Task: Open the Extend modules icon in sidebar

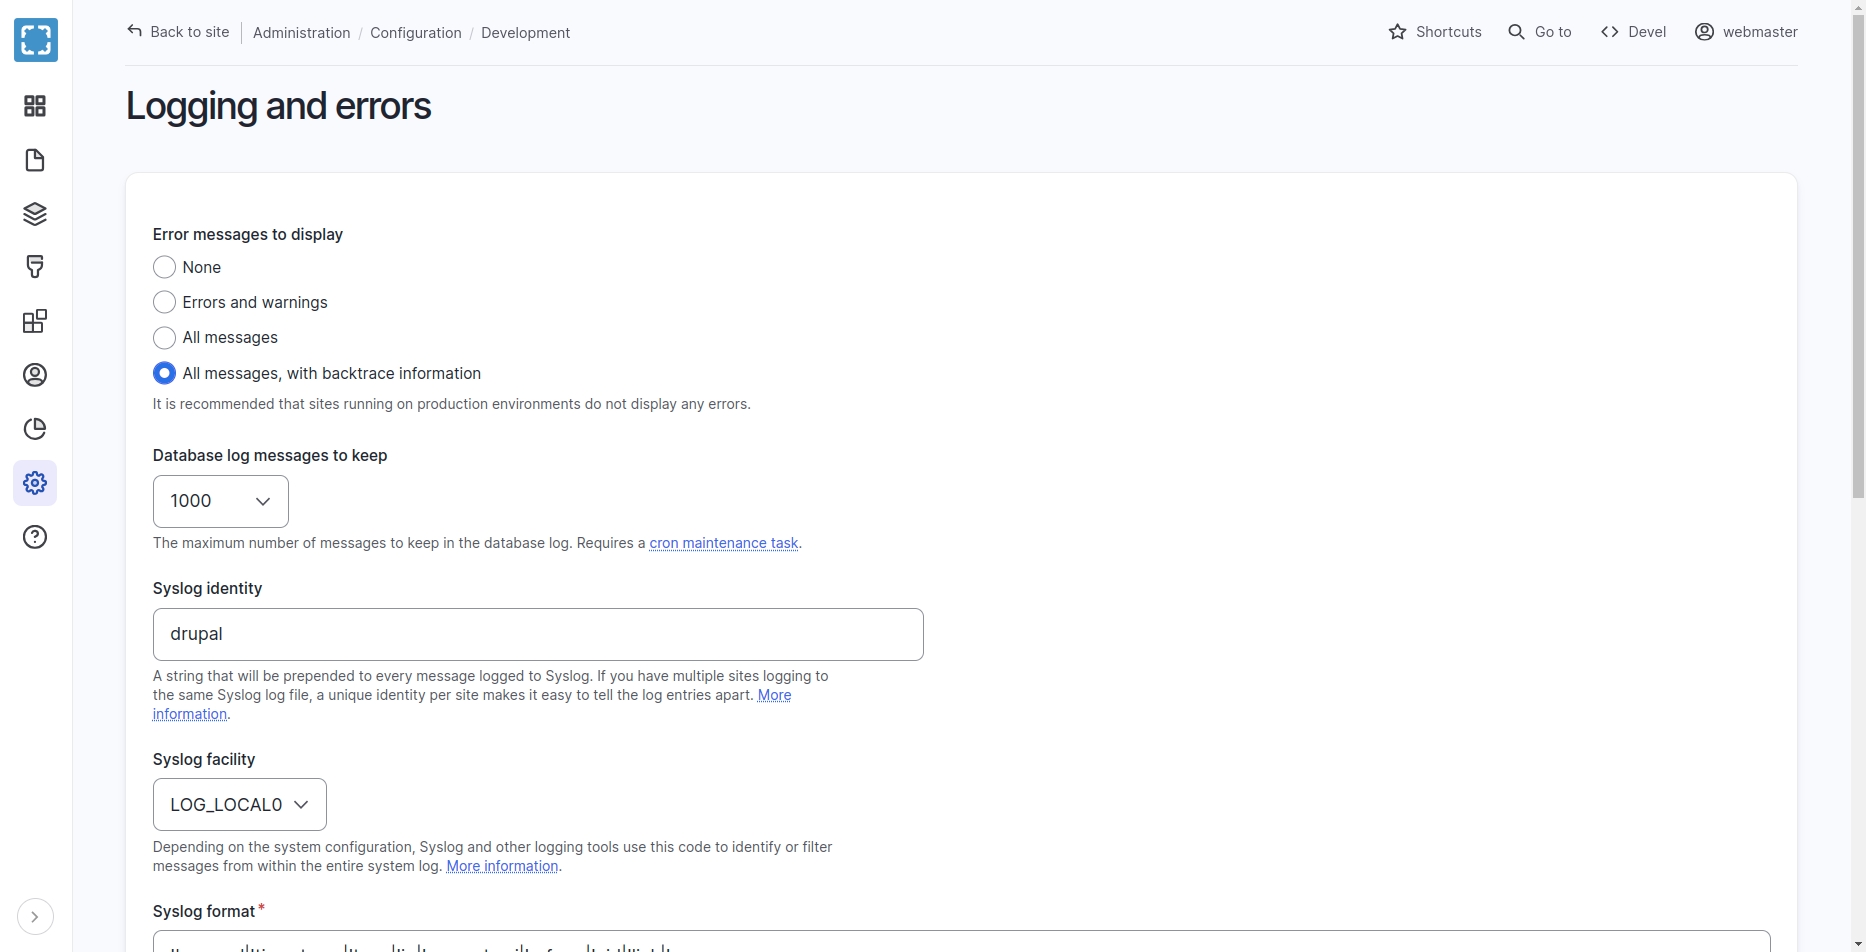Action: pyautogui.click(x=35, y=321)
